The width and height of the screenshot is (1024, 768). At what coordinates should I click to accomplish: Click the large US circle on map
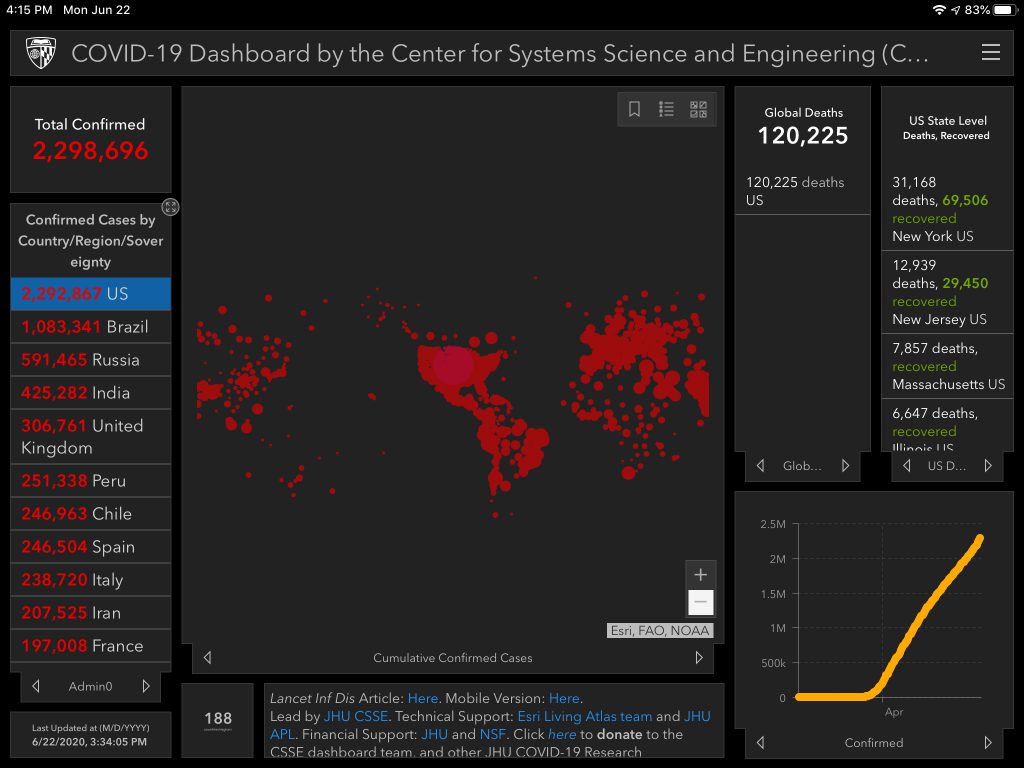tap(453, 365)
